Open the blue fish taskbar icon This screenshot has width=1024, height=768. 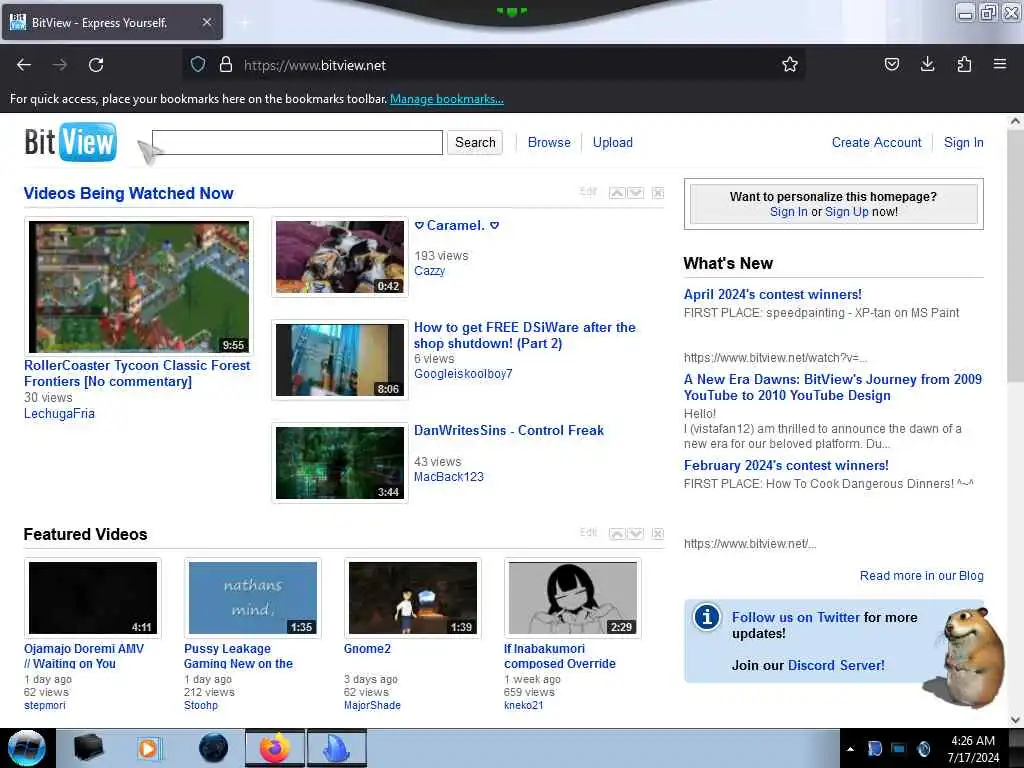point(336,748)
